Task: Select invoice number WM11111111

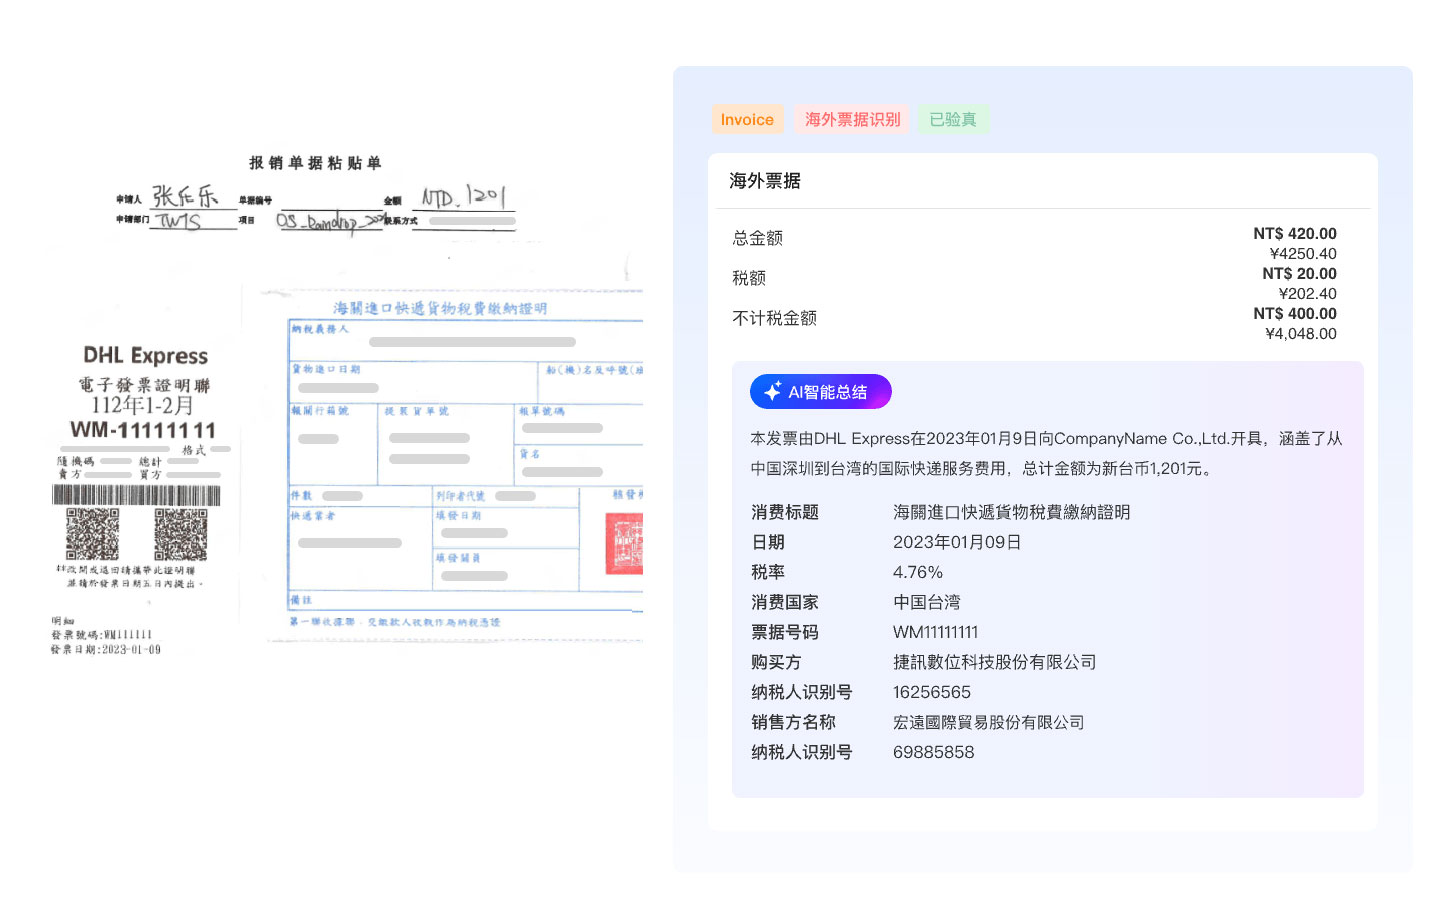Action: pos(936,632)
